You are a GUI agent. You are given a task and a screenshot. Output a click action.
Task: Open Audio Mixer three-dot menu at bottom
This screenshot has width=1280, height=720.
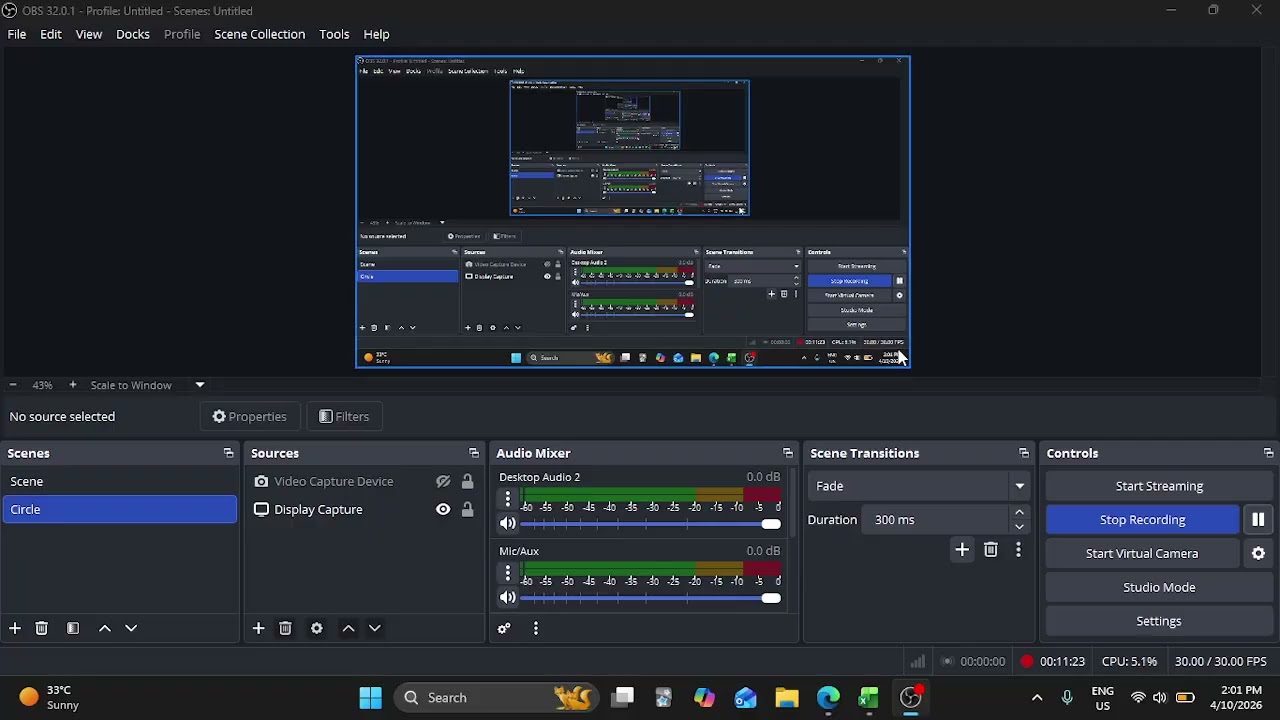click(536, 628)
